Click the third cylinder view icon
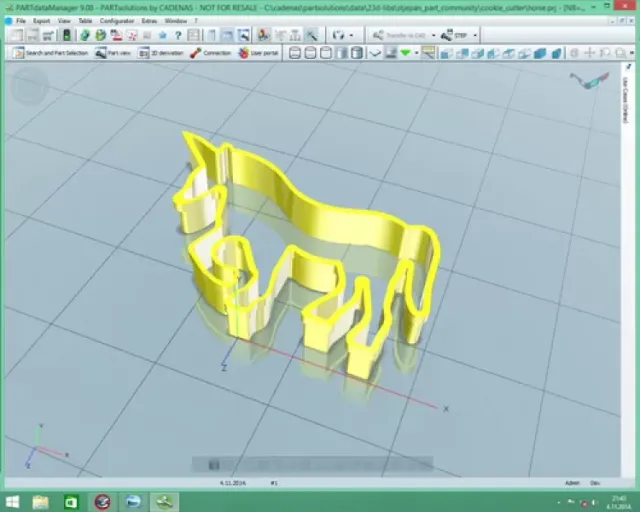The width and height of the screenshot is (640, 512). tap(326, 53)
